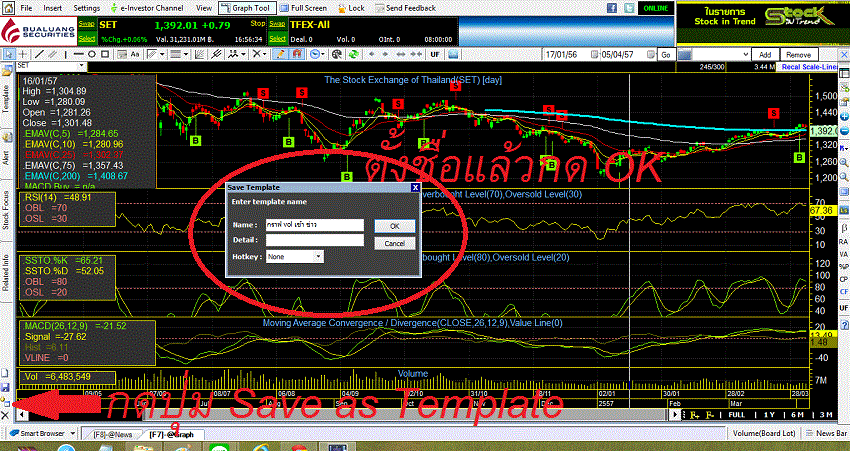Click the UF toolbar button

(x=434, y=54)
